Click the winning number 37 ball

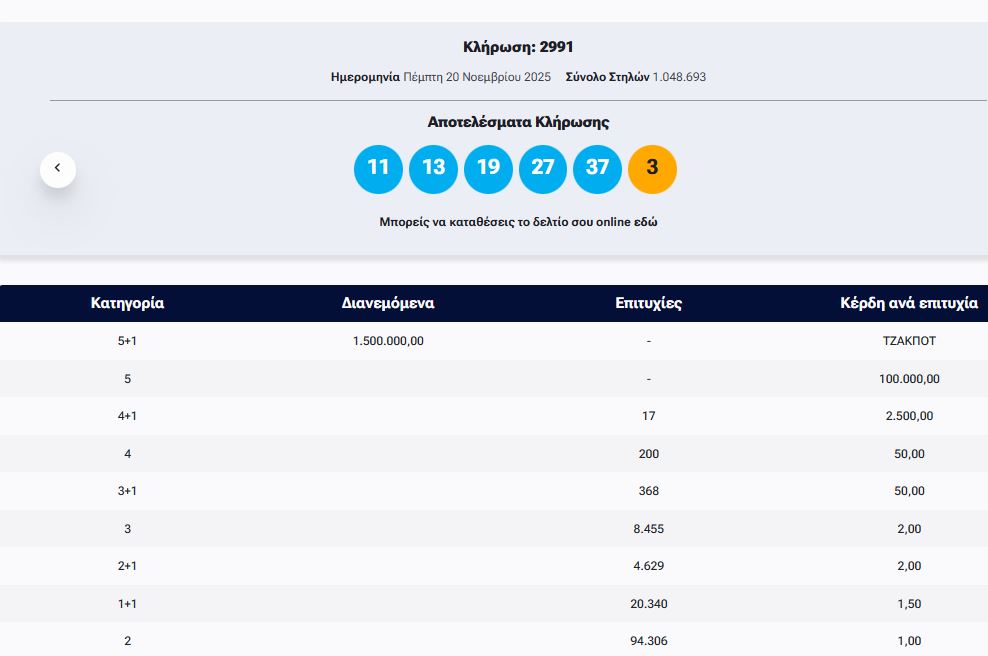pyautogui.click(x=597, y=169)
